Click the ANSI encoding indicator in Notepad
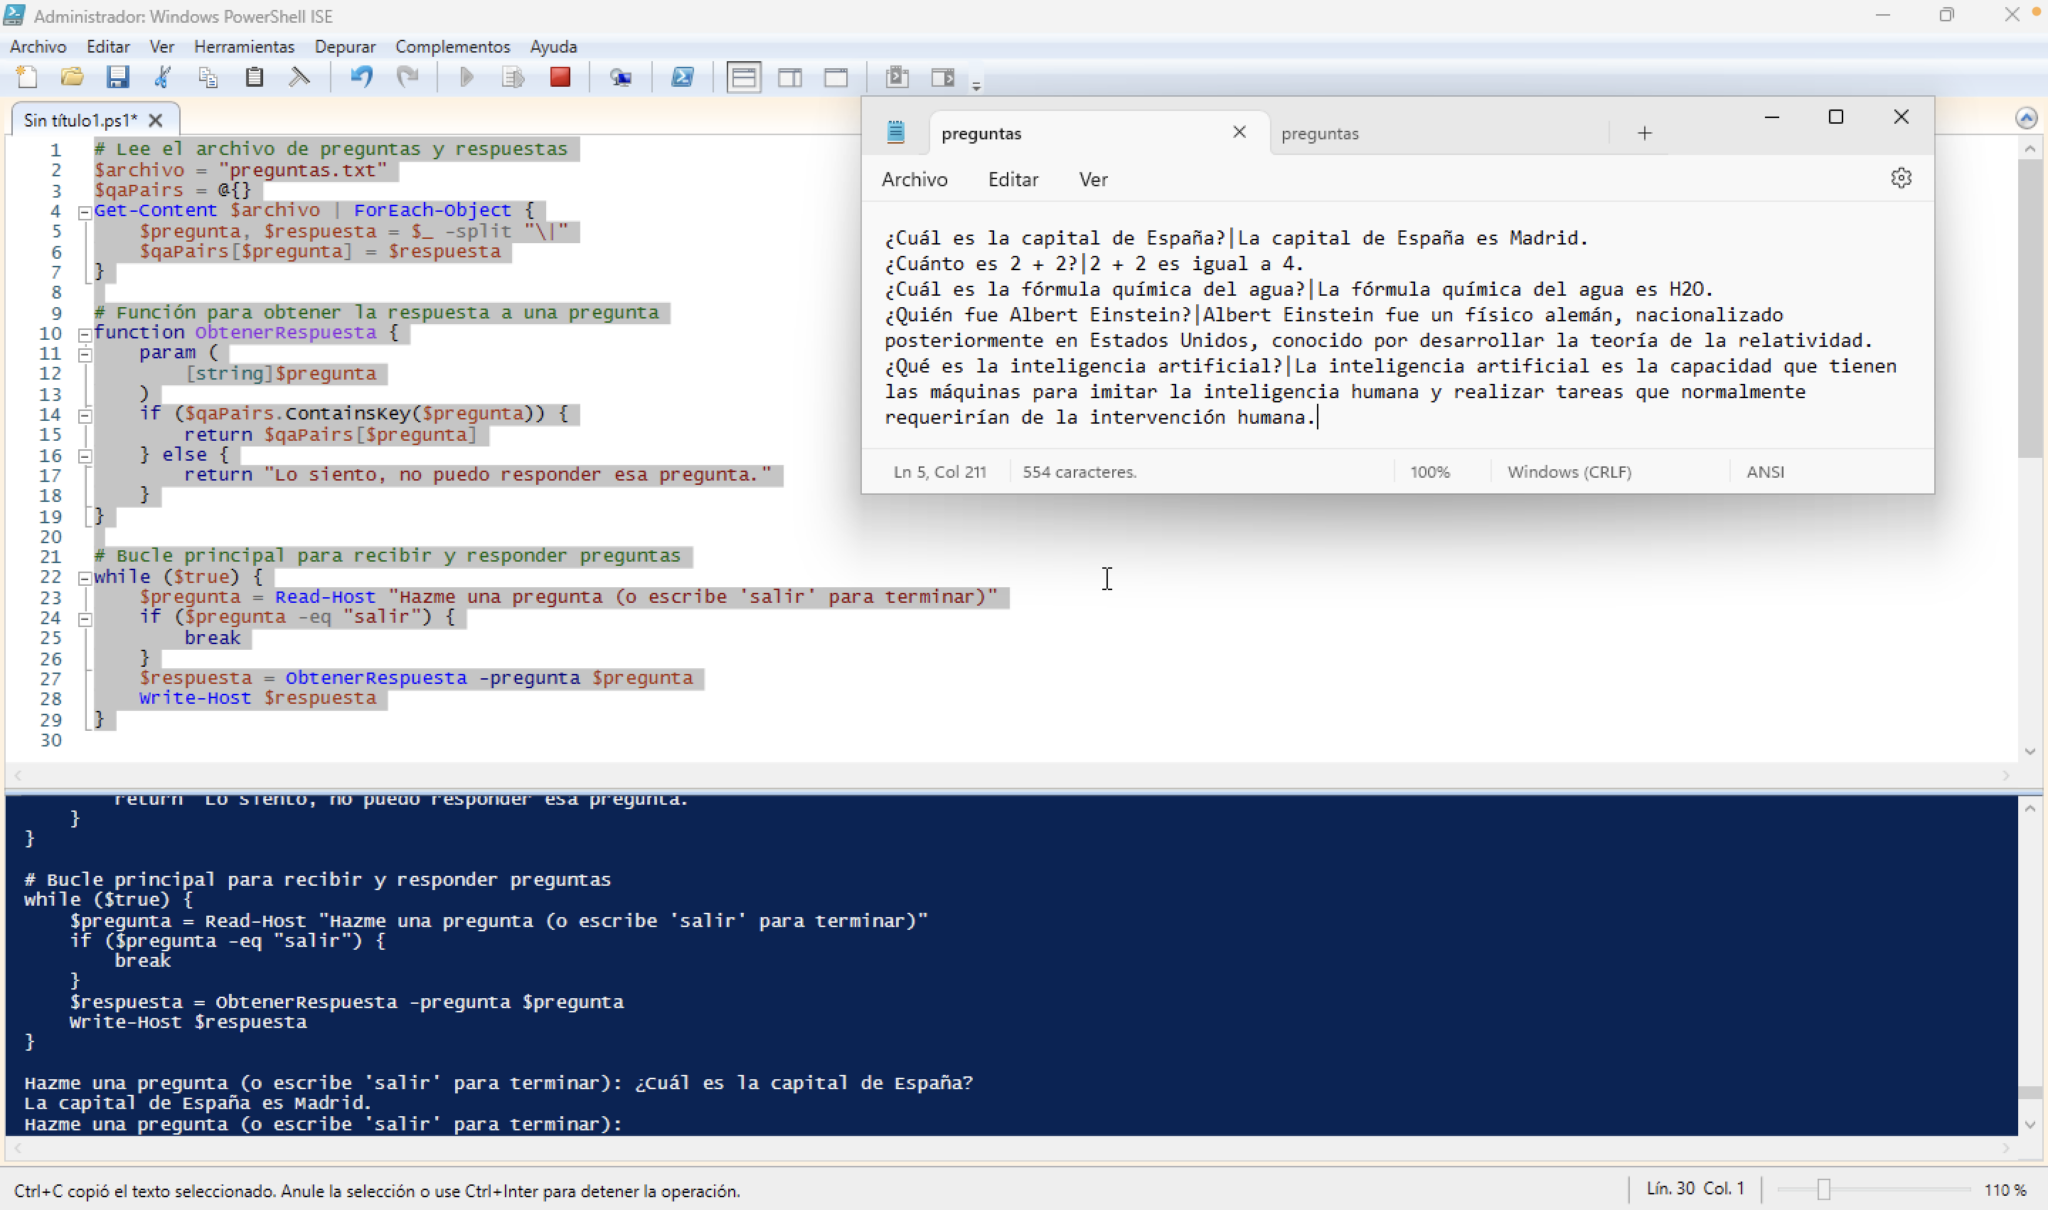This screenshot has width=2048, height=1210. (1765, 471)
